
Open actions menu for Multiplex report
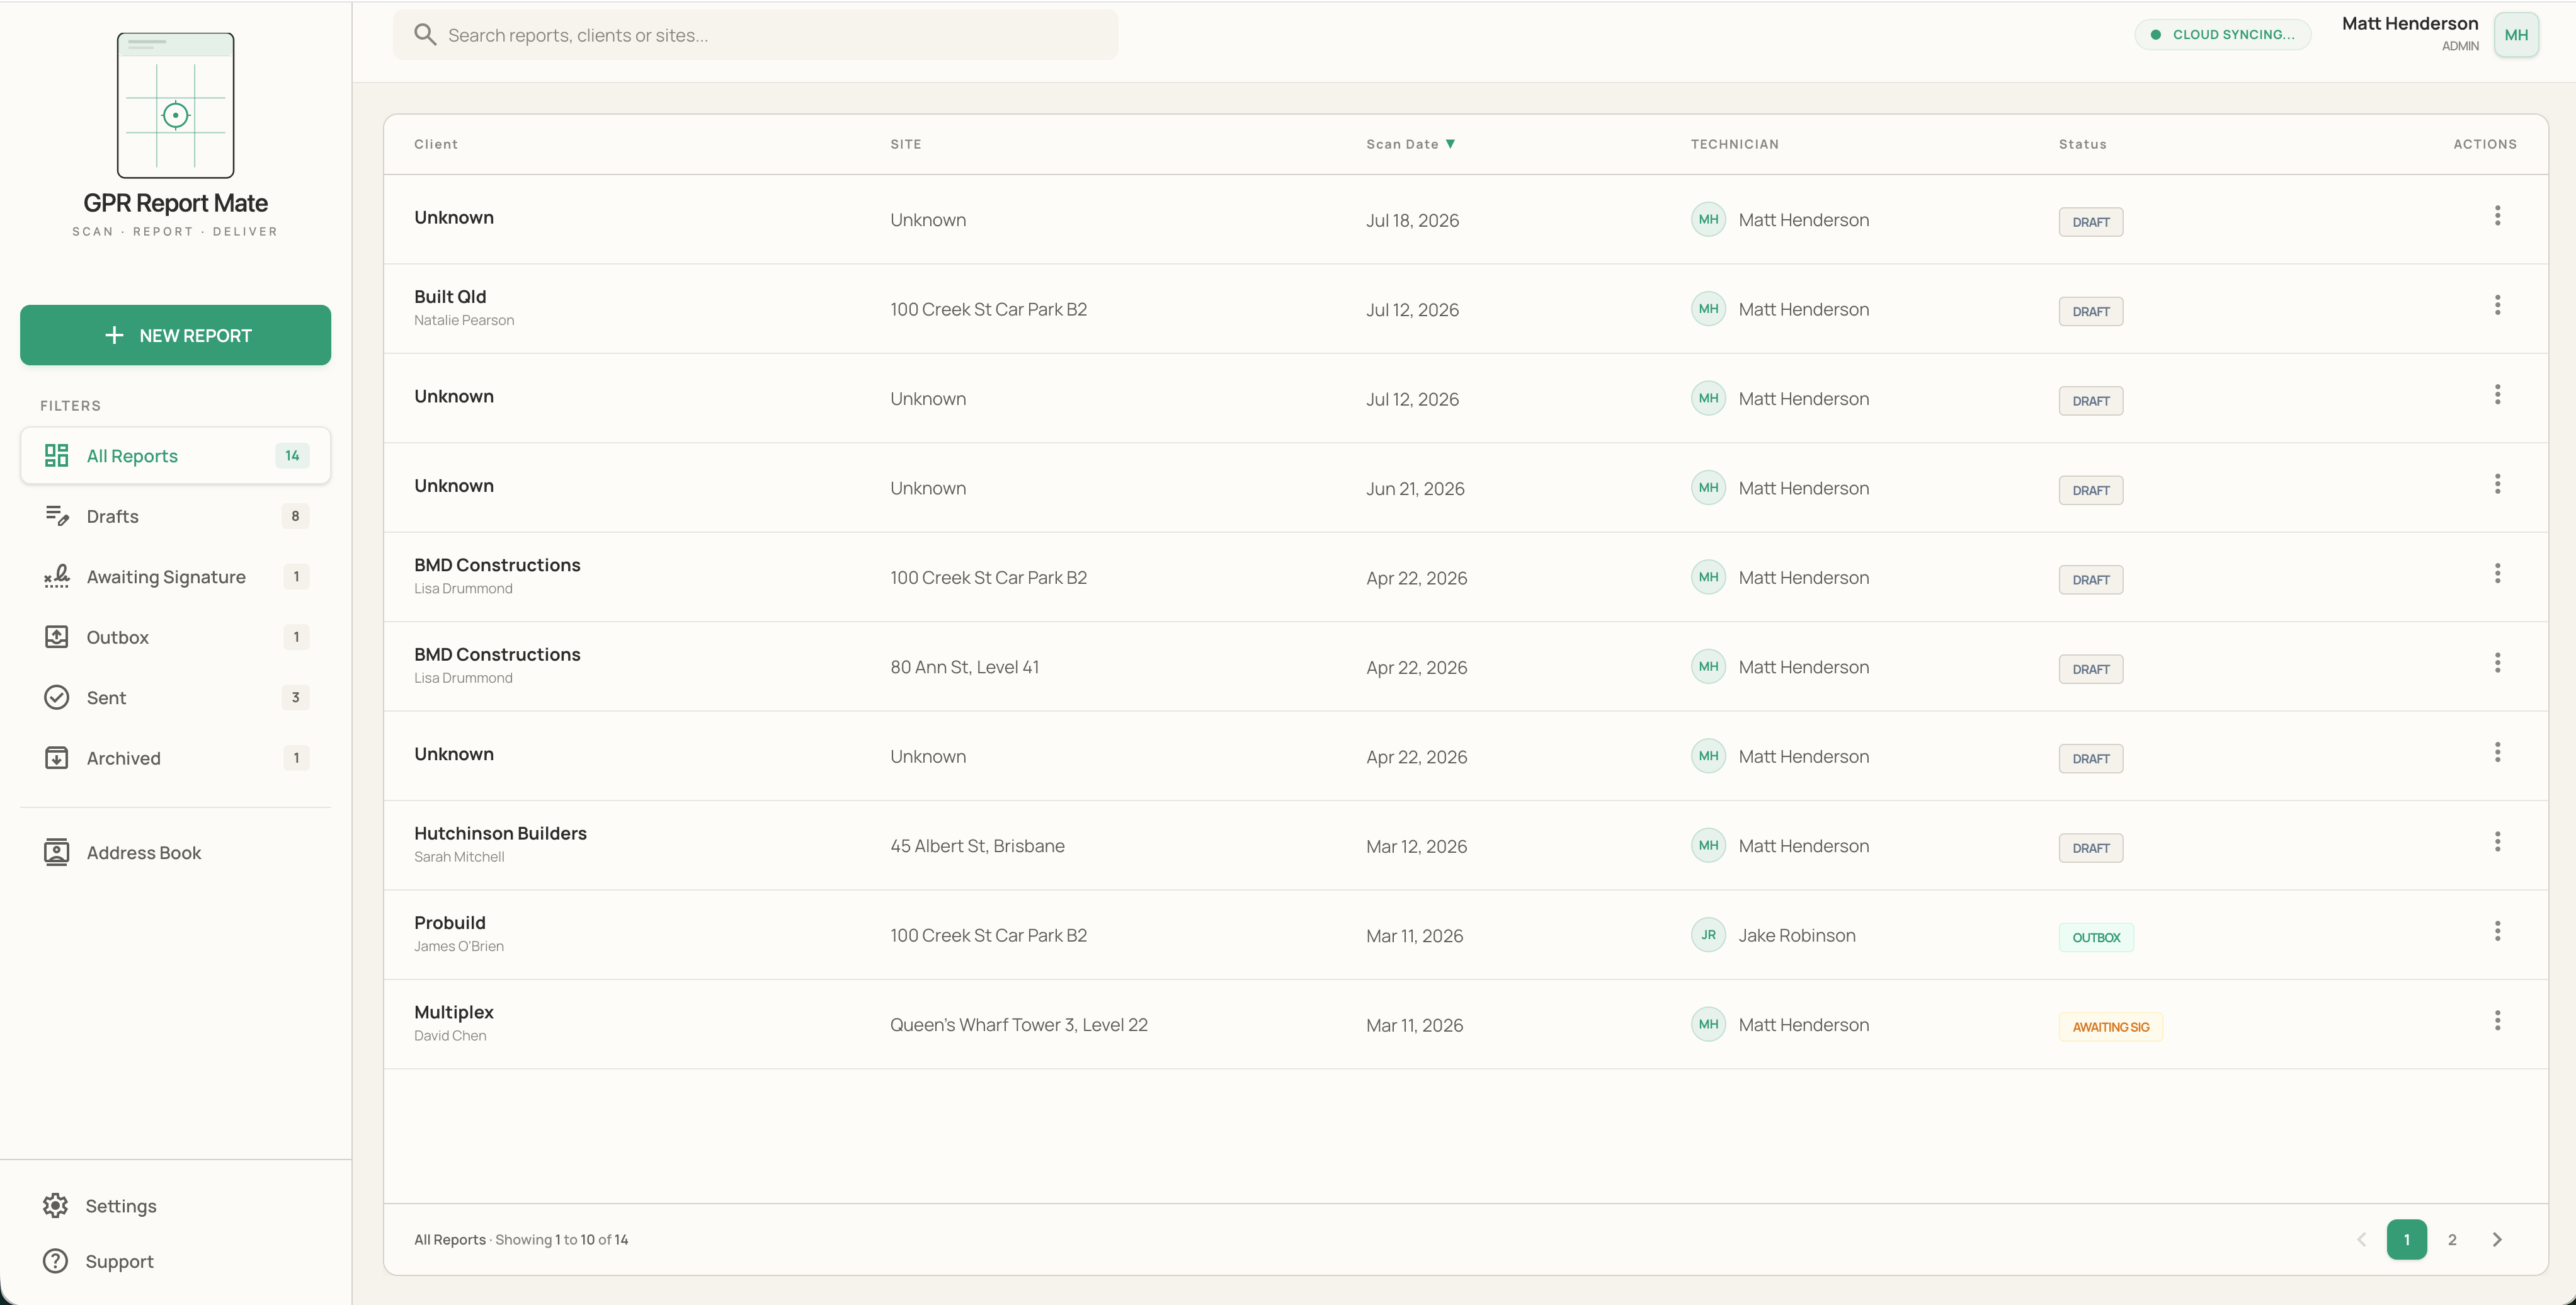click(2497, 1021)
